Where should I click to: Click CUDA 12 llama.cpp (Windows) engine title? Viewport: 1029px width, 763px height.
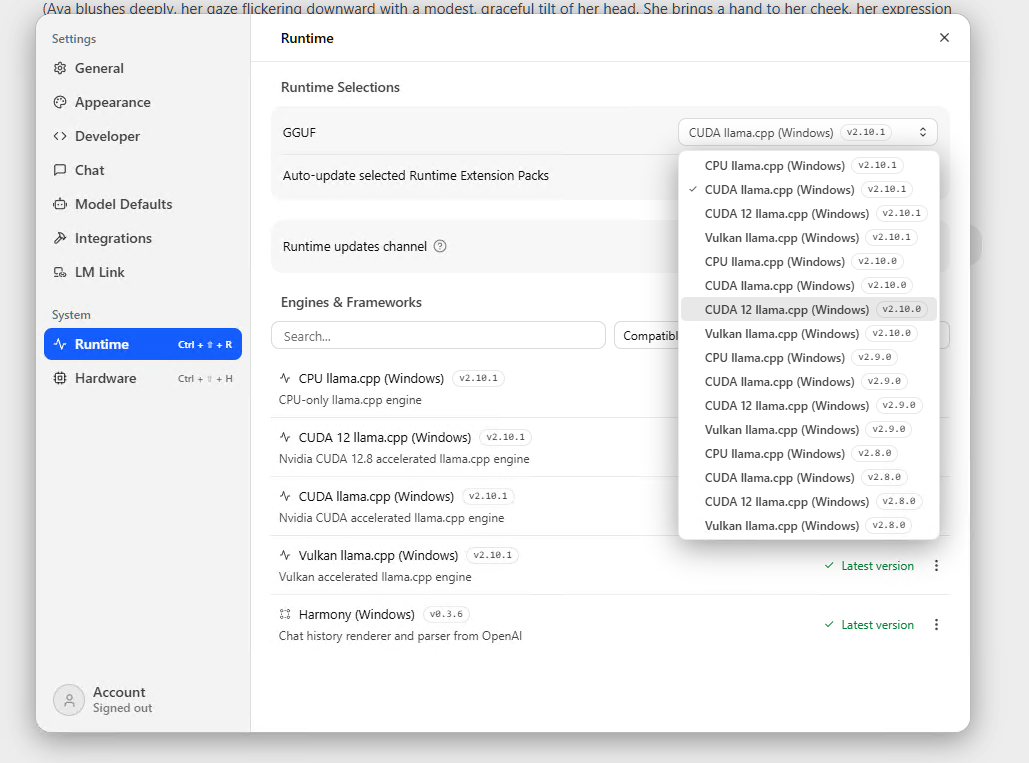(385, 438)
